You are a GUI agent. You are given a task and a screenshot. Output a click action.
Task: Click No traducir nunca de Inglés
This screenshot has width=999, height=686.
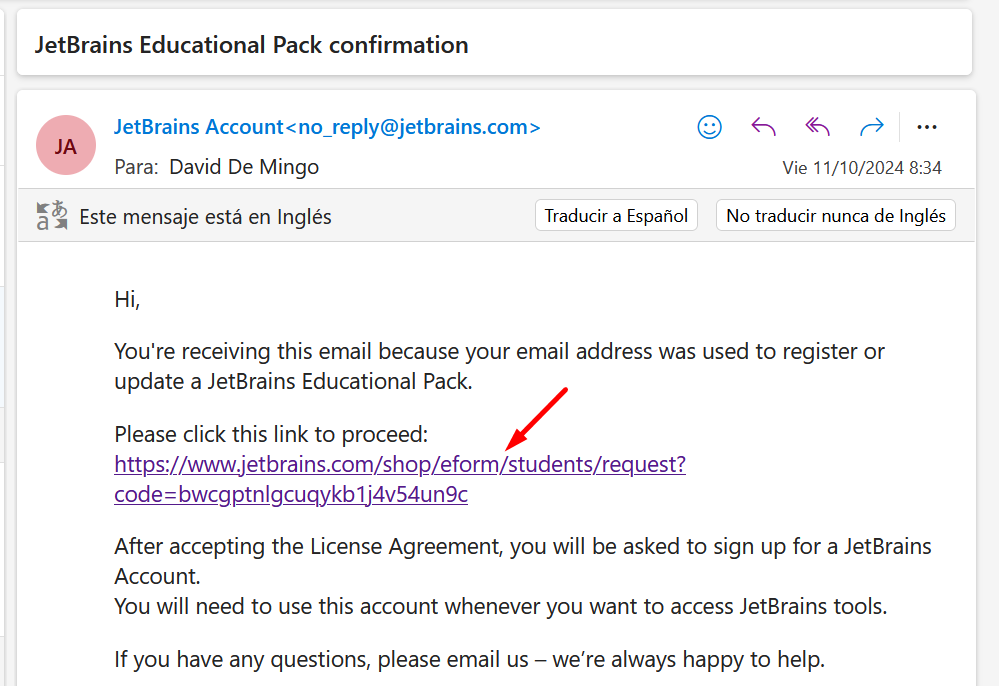click(835, 216)
